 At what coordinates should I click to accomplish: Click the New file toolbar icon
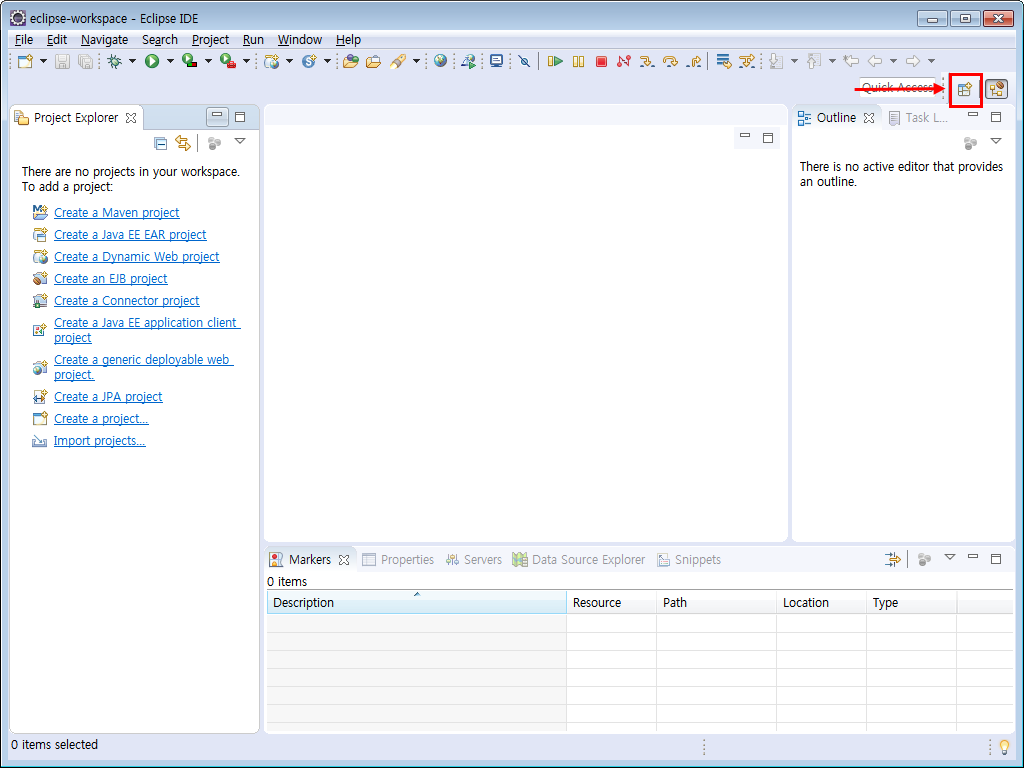(x=25, y=61)
